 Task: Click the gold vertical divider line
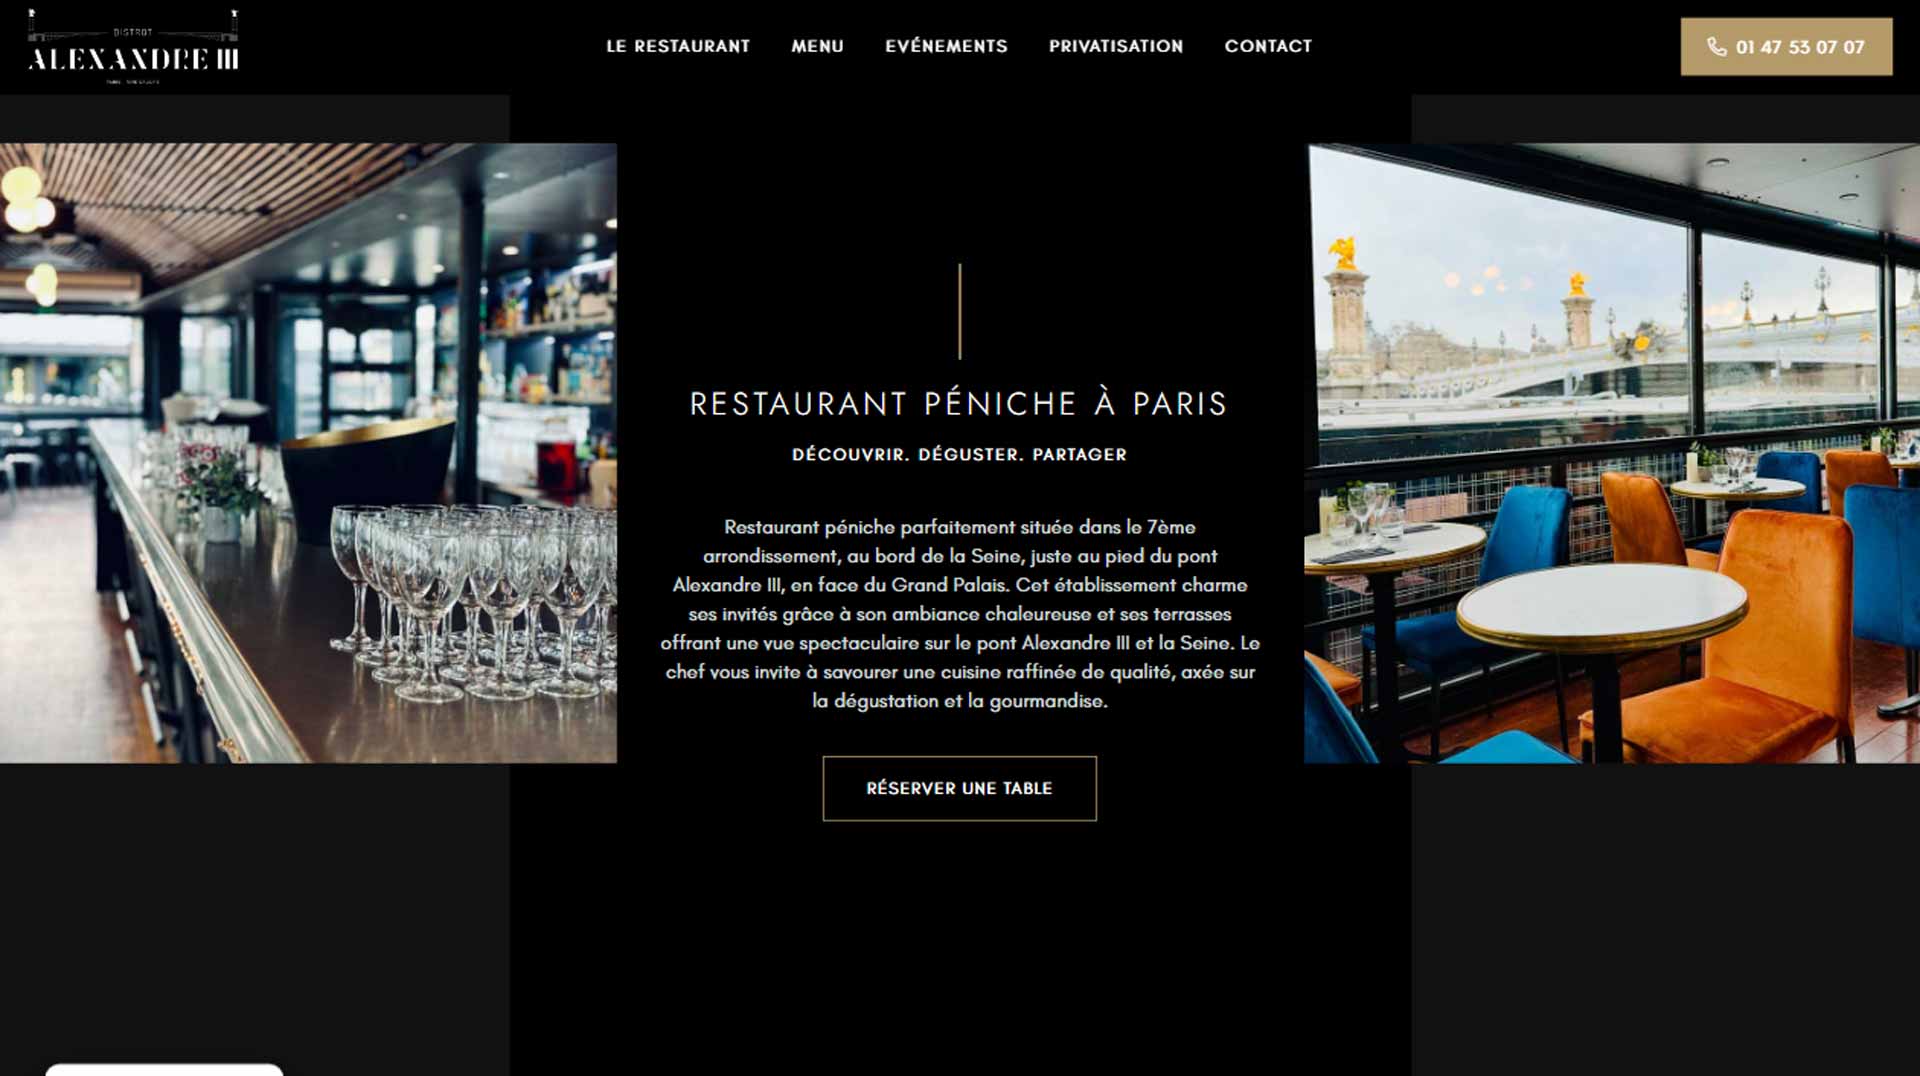pos(959,311)
